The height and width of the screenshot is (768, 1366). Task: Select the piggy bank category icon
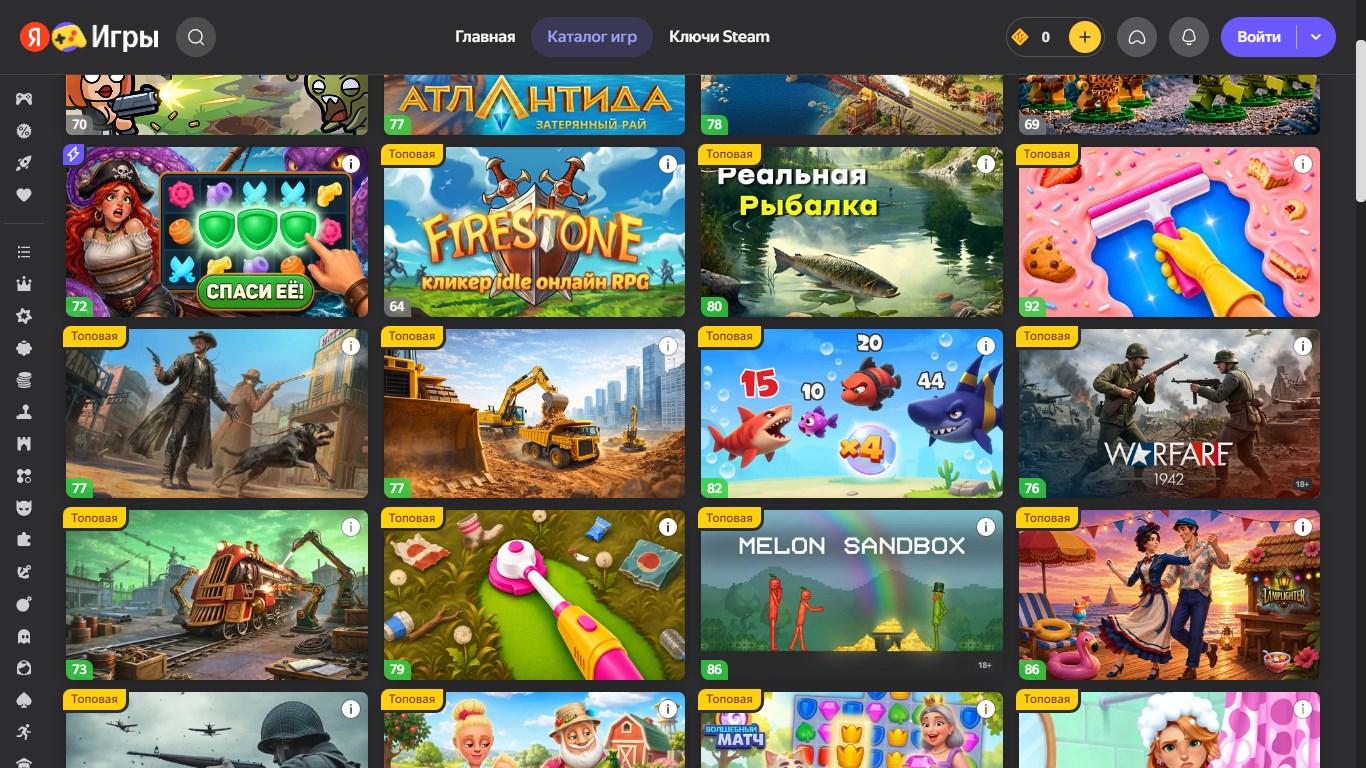(x=24, y=348)
